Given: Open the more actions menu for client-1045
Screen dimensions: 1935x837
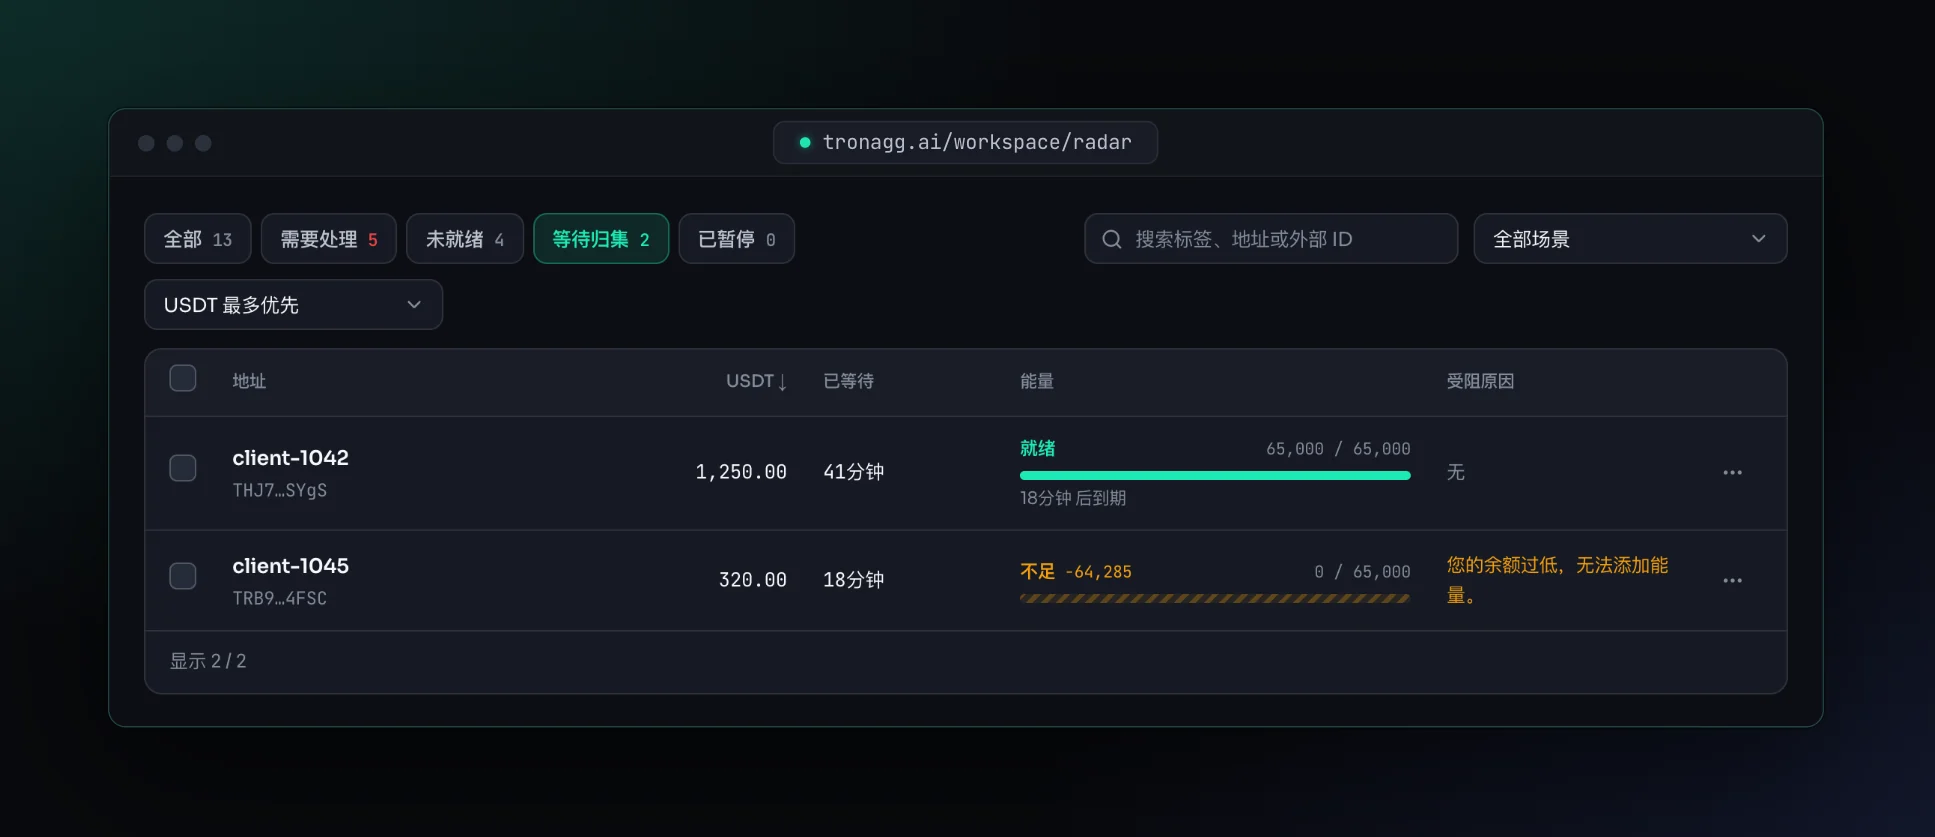Looking at the screenshot, I should coord(1732,580).
